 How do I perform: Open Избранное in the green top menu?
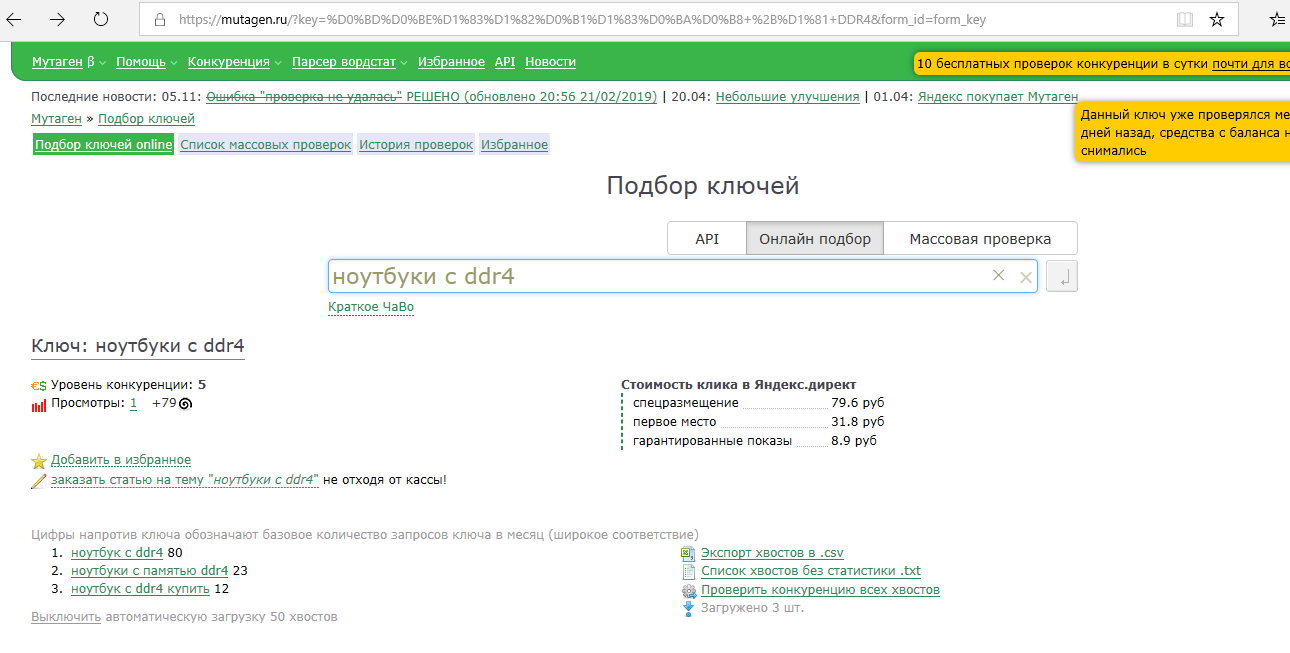coord(451,62)
